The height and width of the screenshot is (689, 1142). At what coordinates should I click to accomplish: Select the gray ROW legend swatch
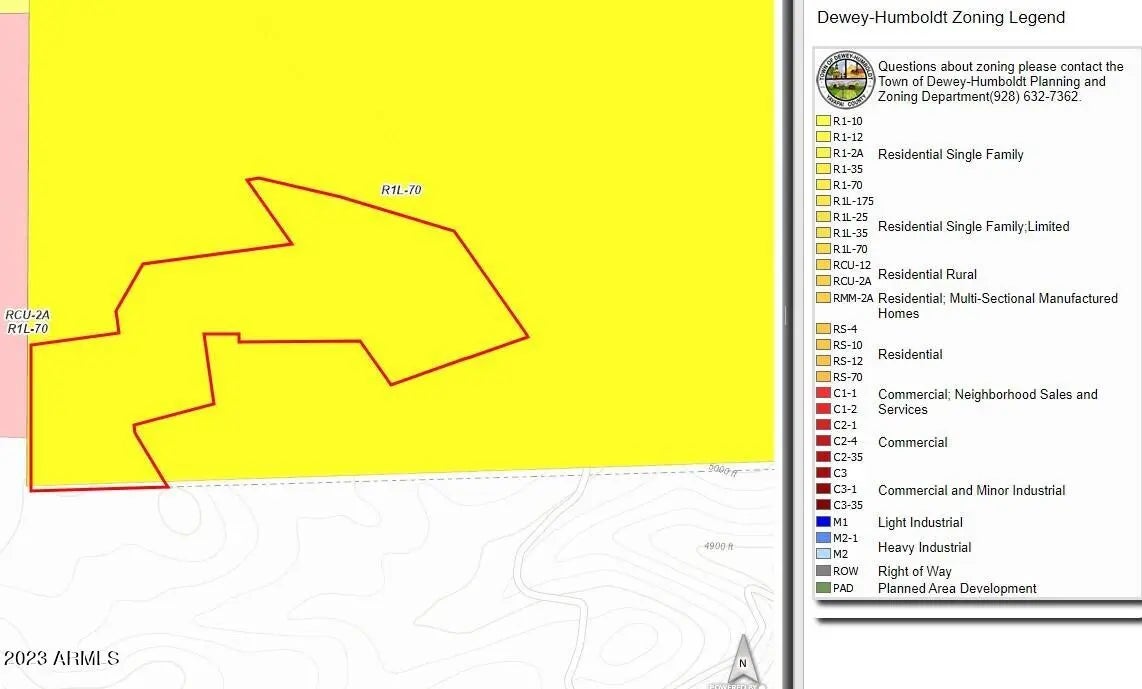click(x=823, y=571)
